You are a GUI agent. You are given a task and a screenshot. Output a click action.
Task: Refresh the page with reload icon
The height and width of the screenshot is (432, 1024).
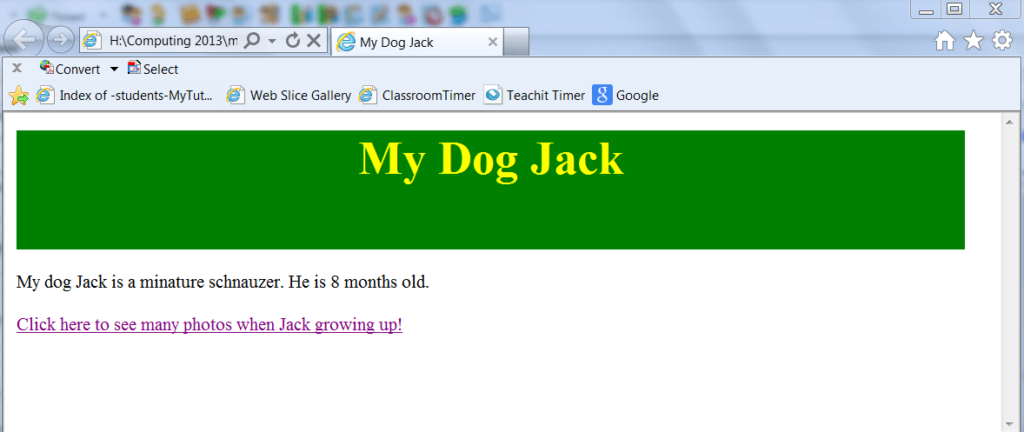coord(293,41)
